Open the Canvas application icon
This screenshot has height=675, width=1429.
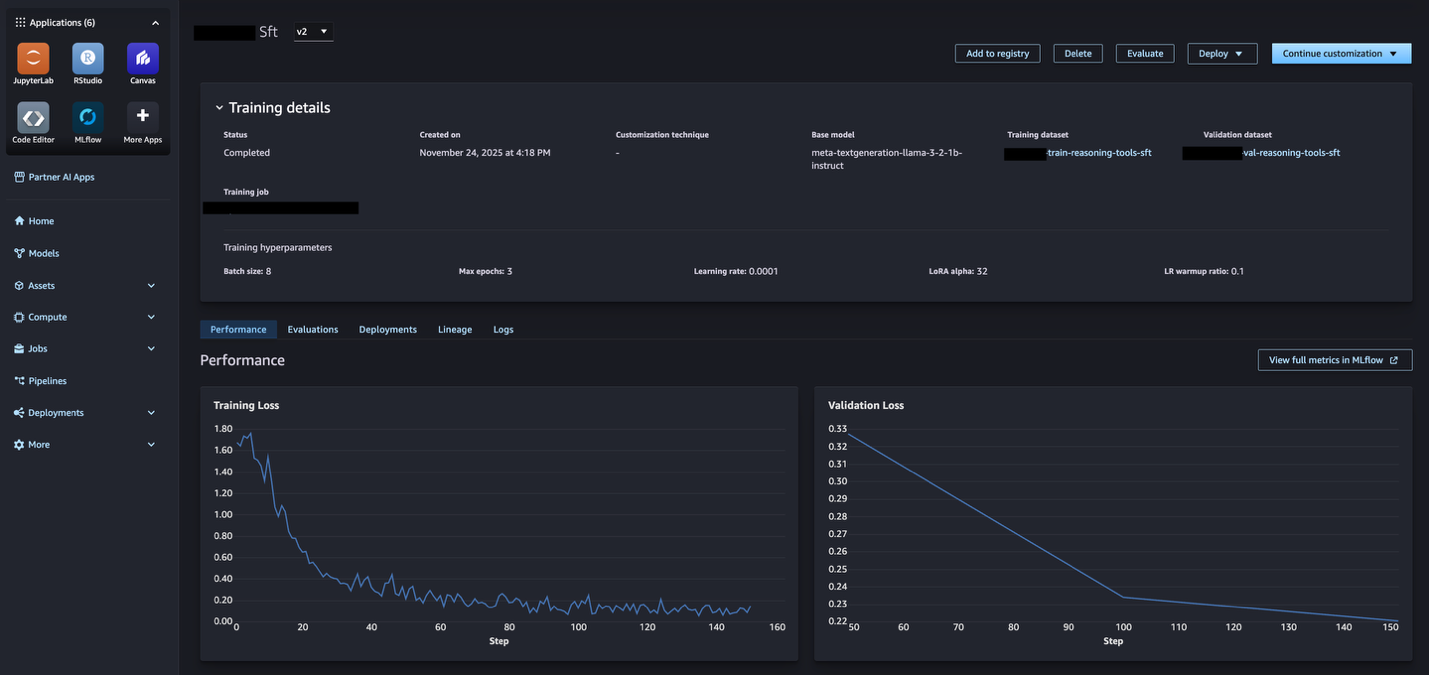(143, 59)
